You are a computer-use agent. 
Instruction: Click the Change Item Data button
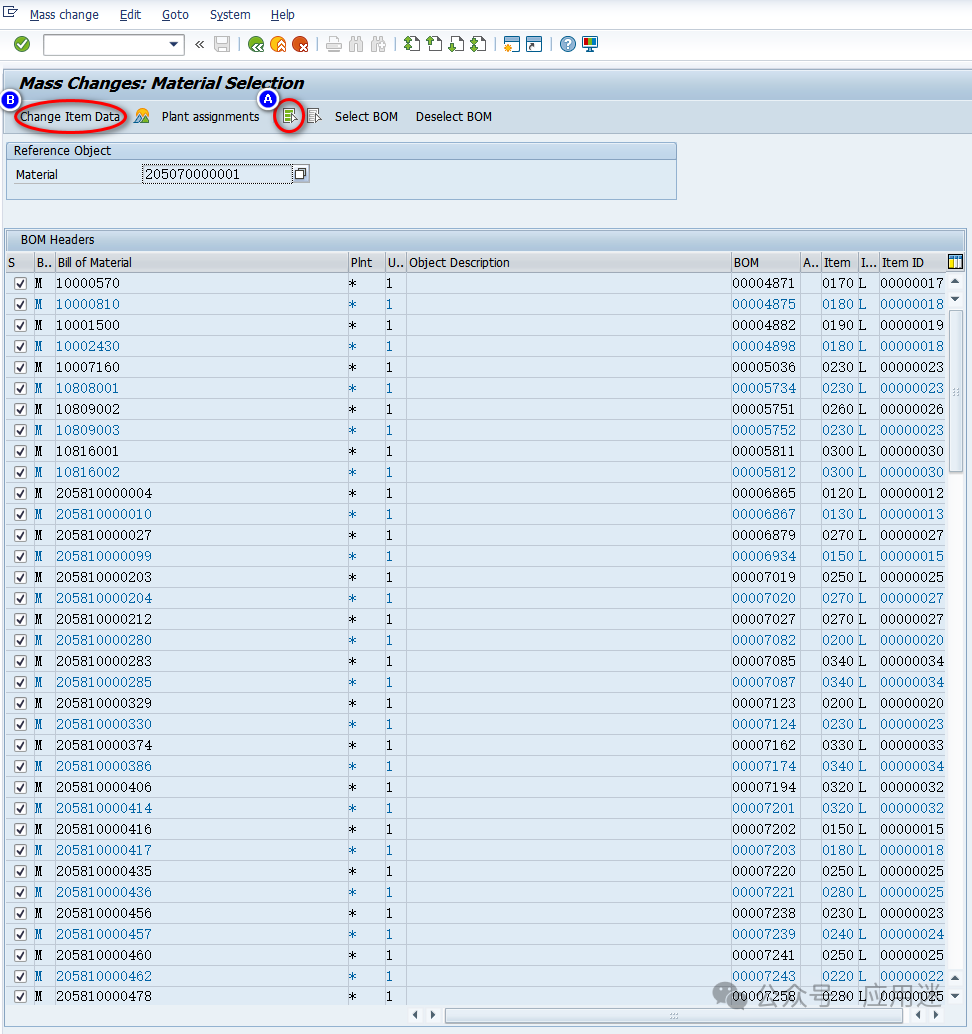pos(70,116)
